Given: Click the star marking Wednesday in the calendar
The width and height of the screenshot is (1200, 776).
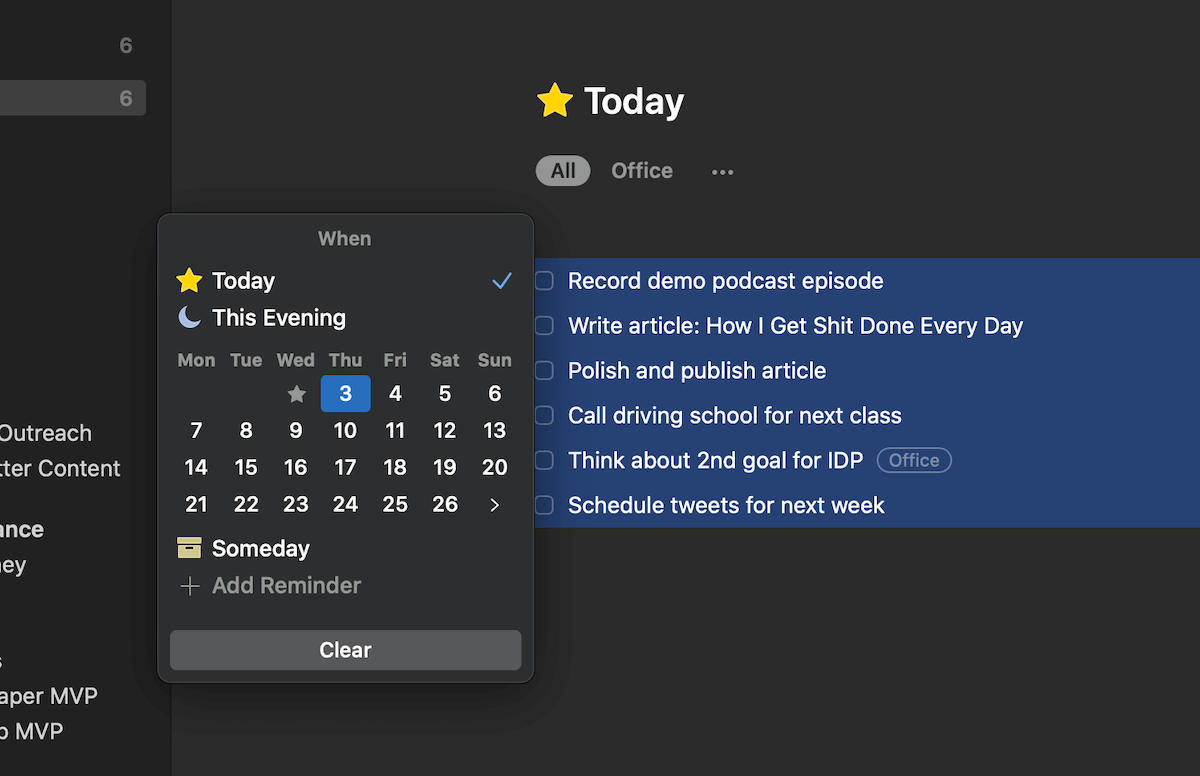Looking at the screenshot, I should (x=296, y=394).
